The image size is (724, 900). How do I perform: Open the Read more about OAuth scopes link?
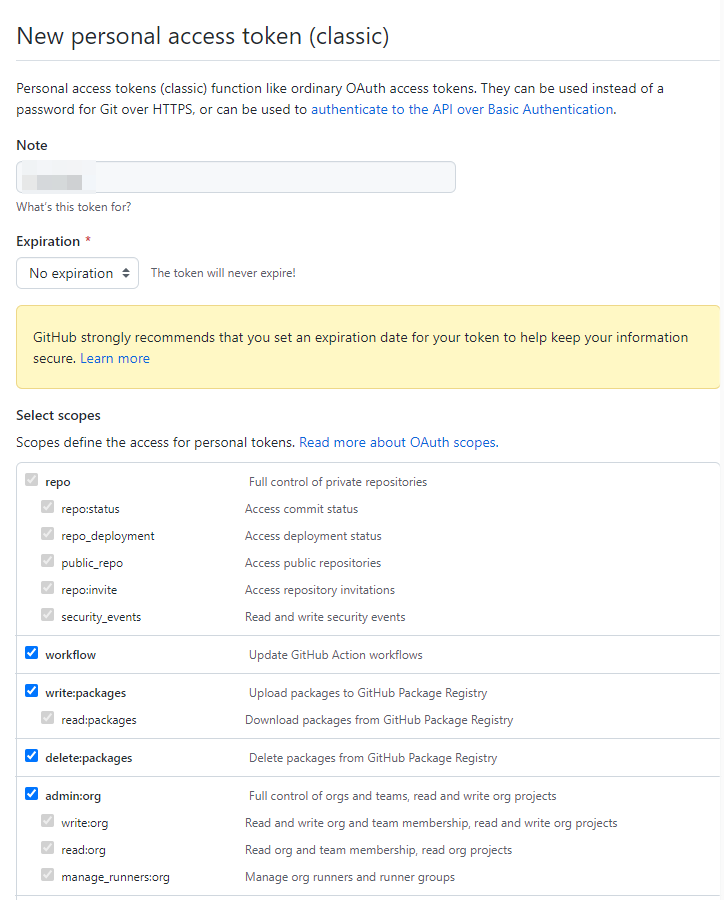pyautogui.click(x=399, y=443)
